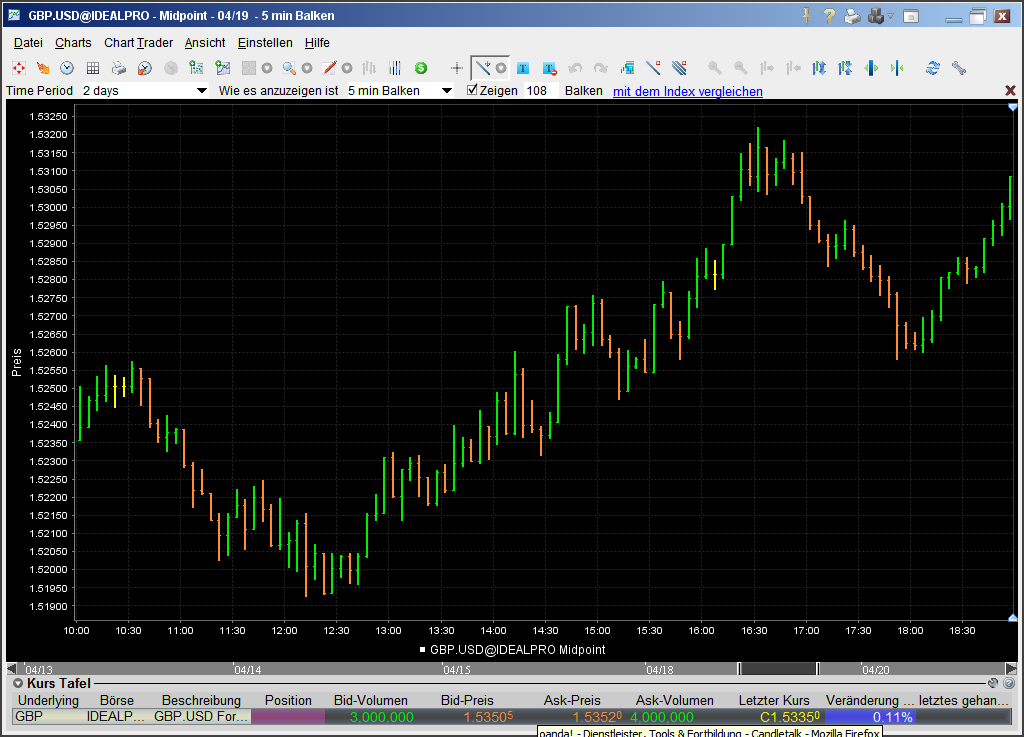Open chart settings with the wrench icon

coord(959,68)
